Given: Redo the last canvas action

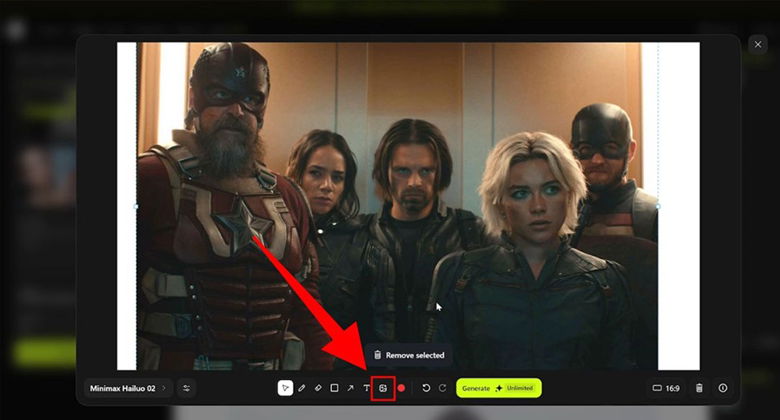Looking at the screenshot, I should (442, 388).
